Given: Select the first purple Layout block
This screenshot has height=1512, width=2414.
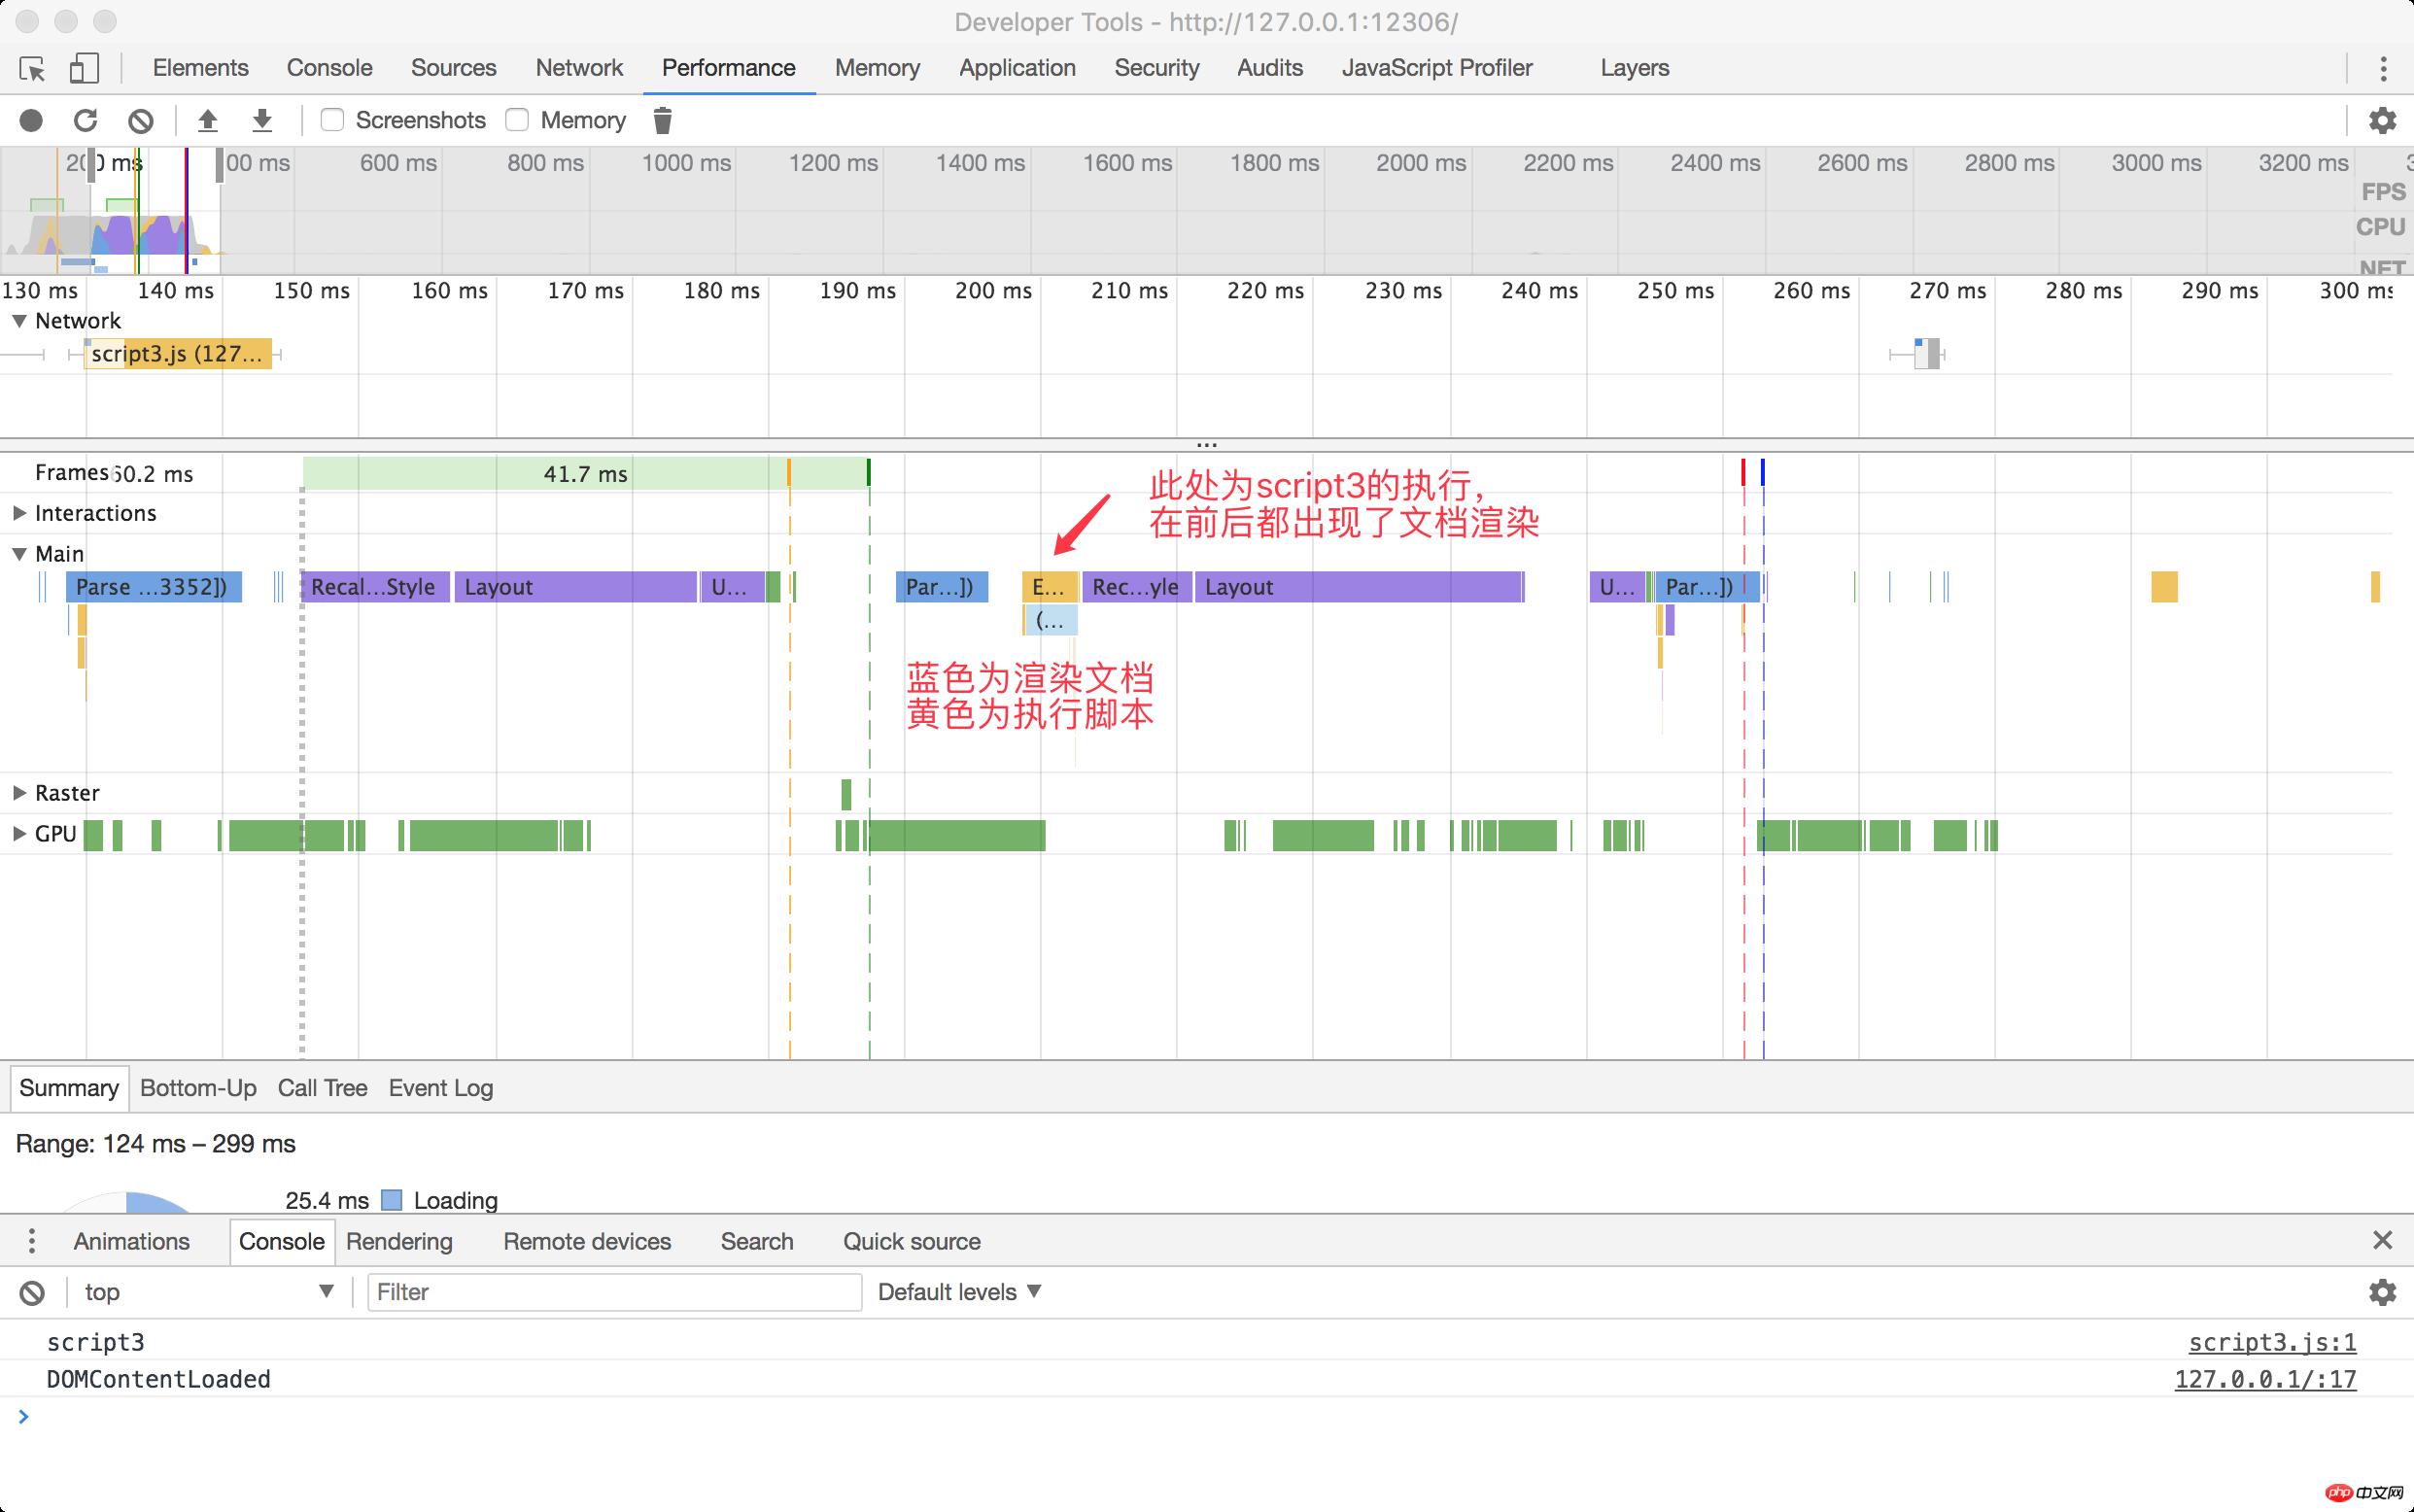Looking at the screenshot, I should tap(575, 587).
